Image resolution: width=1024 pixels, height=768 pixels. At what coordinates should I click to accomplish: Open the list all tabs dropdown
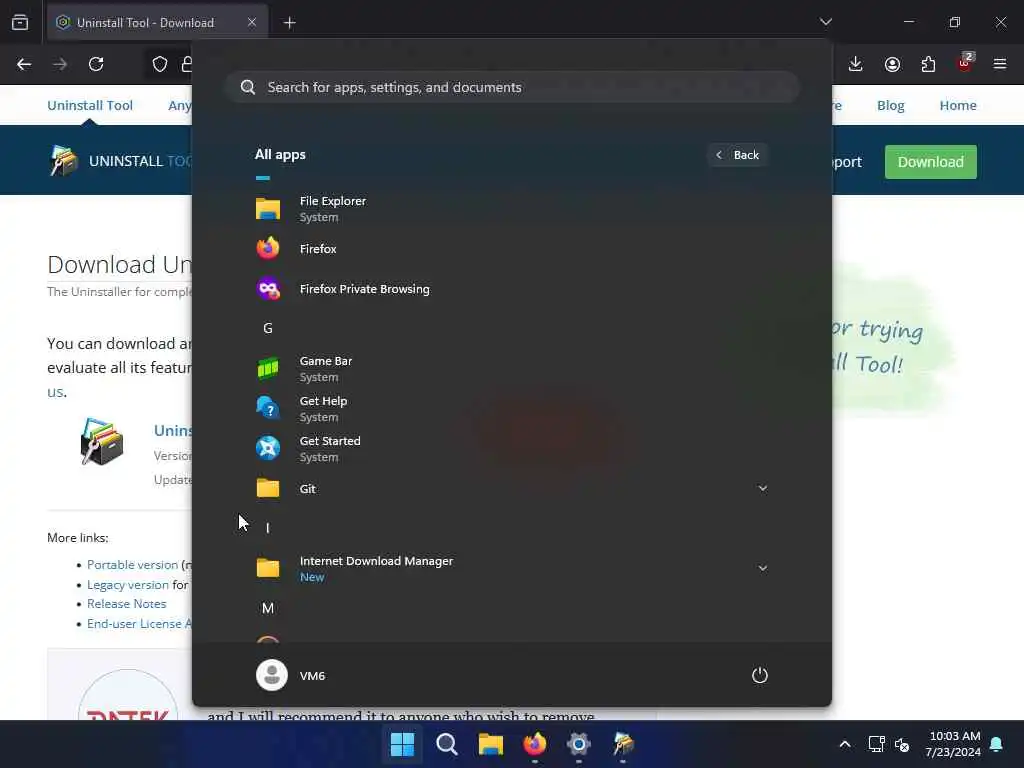tap(825, 22)
